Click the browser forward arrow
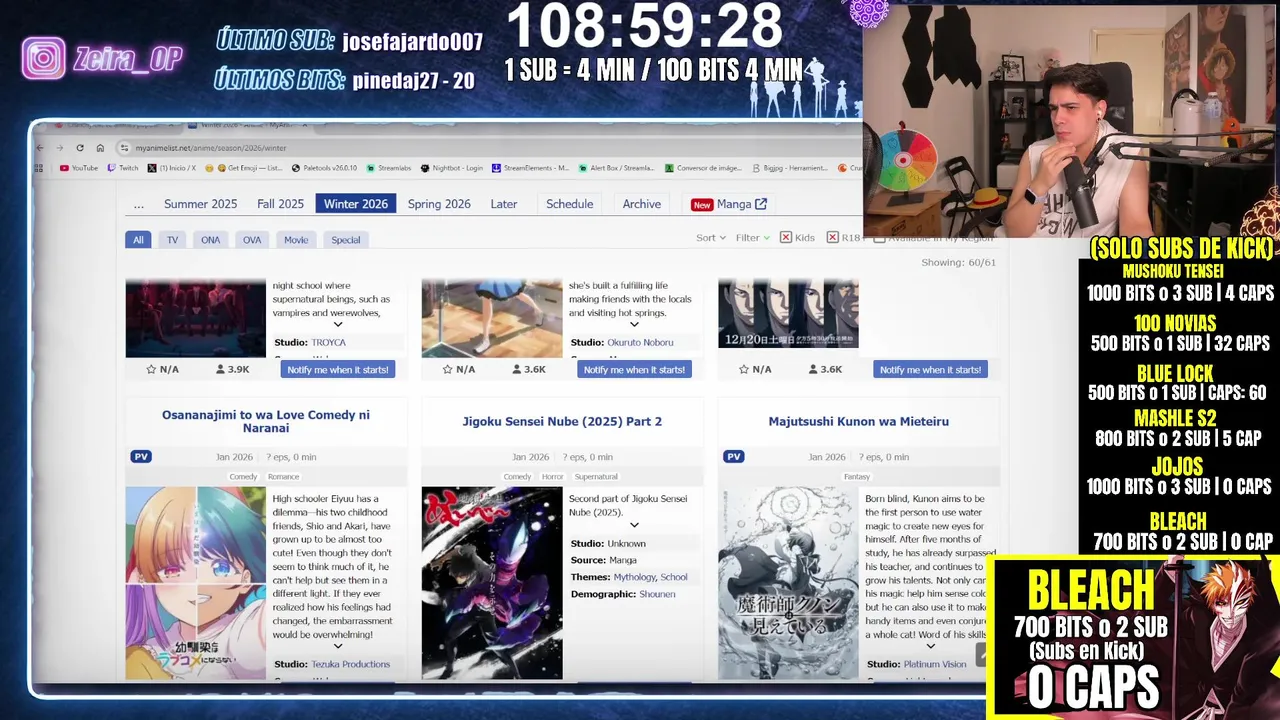Viewport: 1280px width, 720px height. pyautogui.click(x=60, y=148)
